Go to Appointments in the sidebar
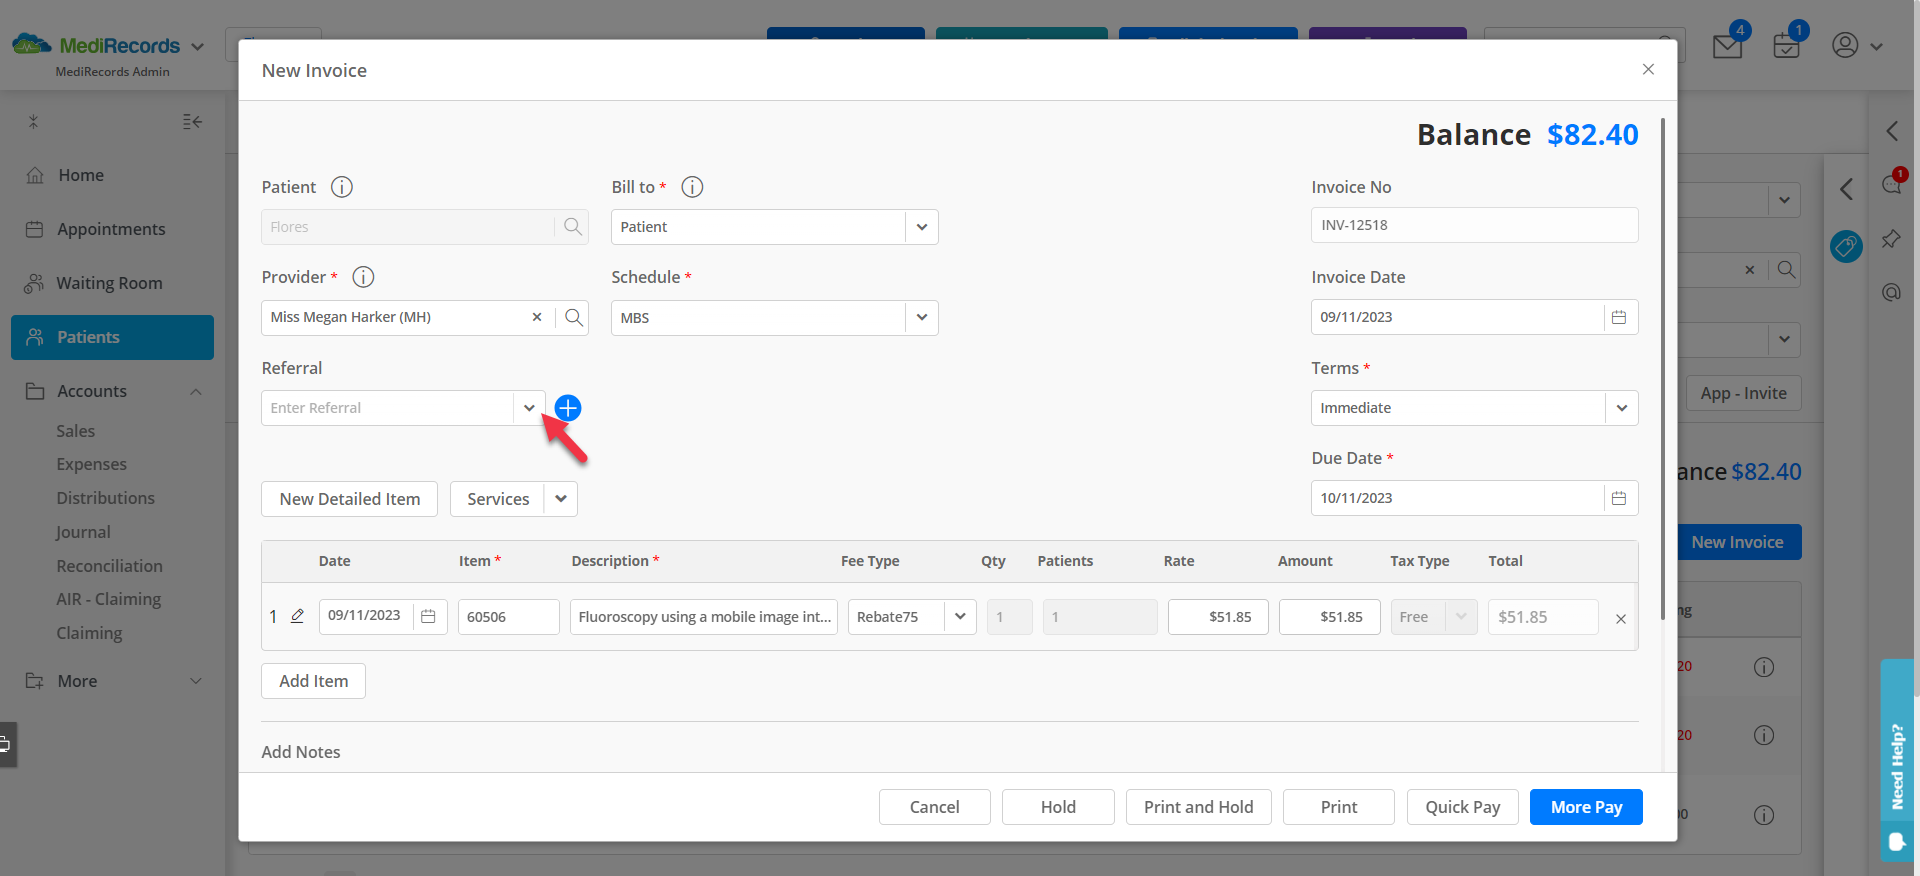The image size is (1920, 876). point(112,229)
